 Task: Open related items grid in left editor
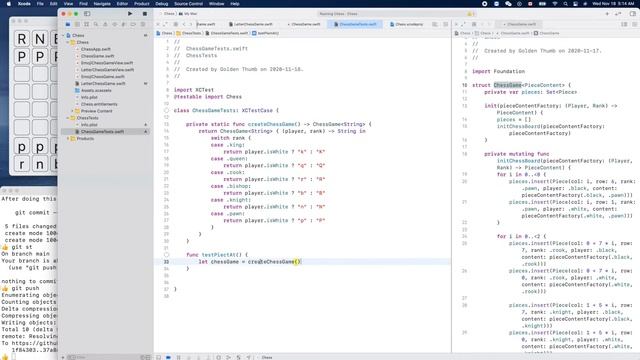176,24
